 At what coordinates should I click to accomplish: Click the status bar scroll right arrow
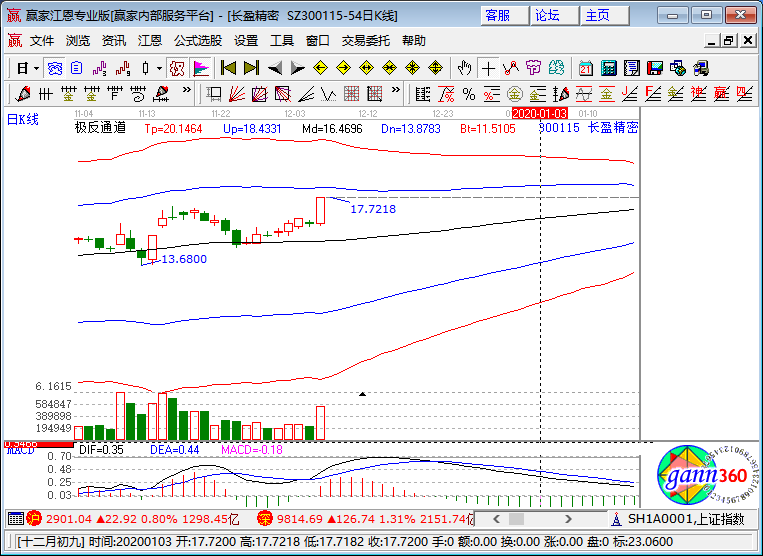[568, 519]
